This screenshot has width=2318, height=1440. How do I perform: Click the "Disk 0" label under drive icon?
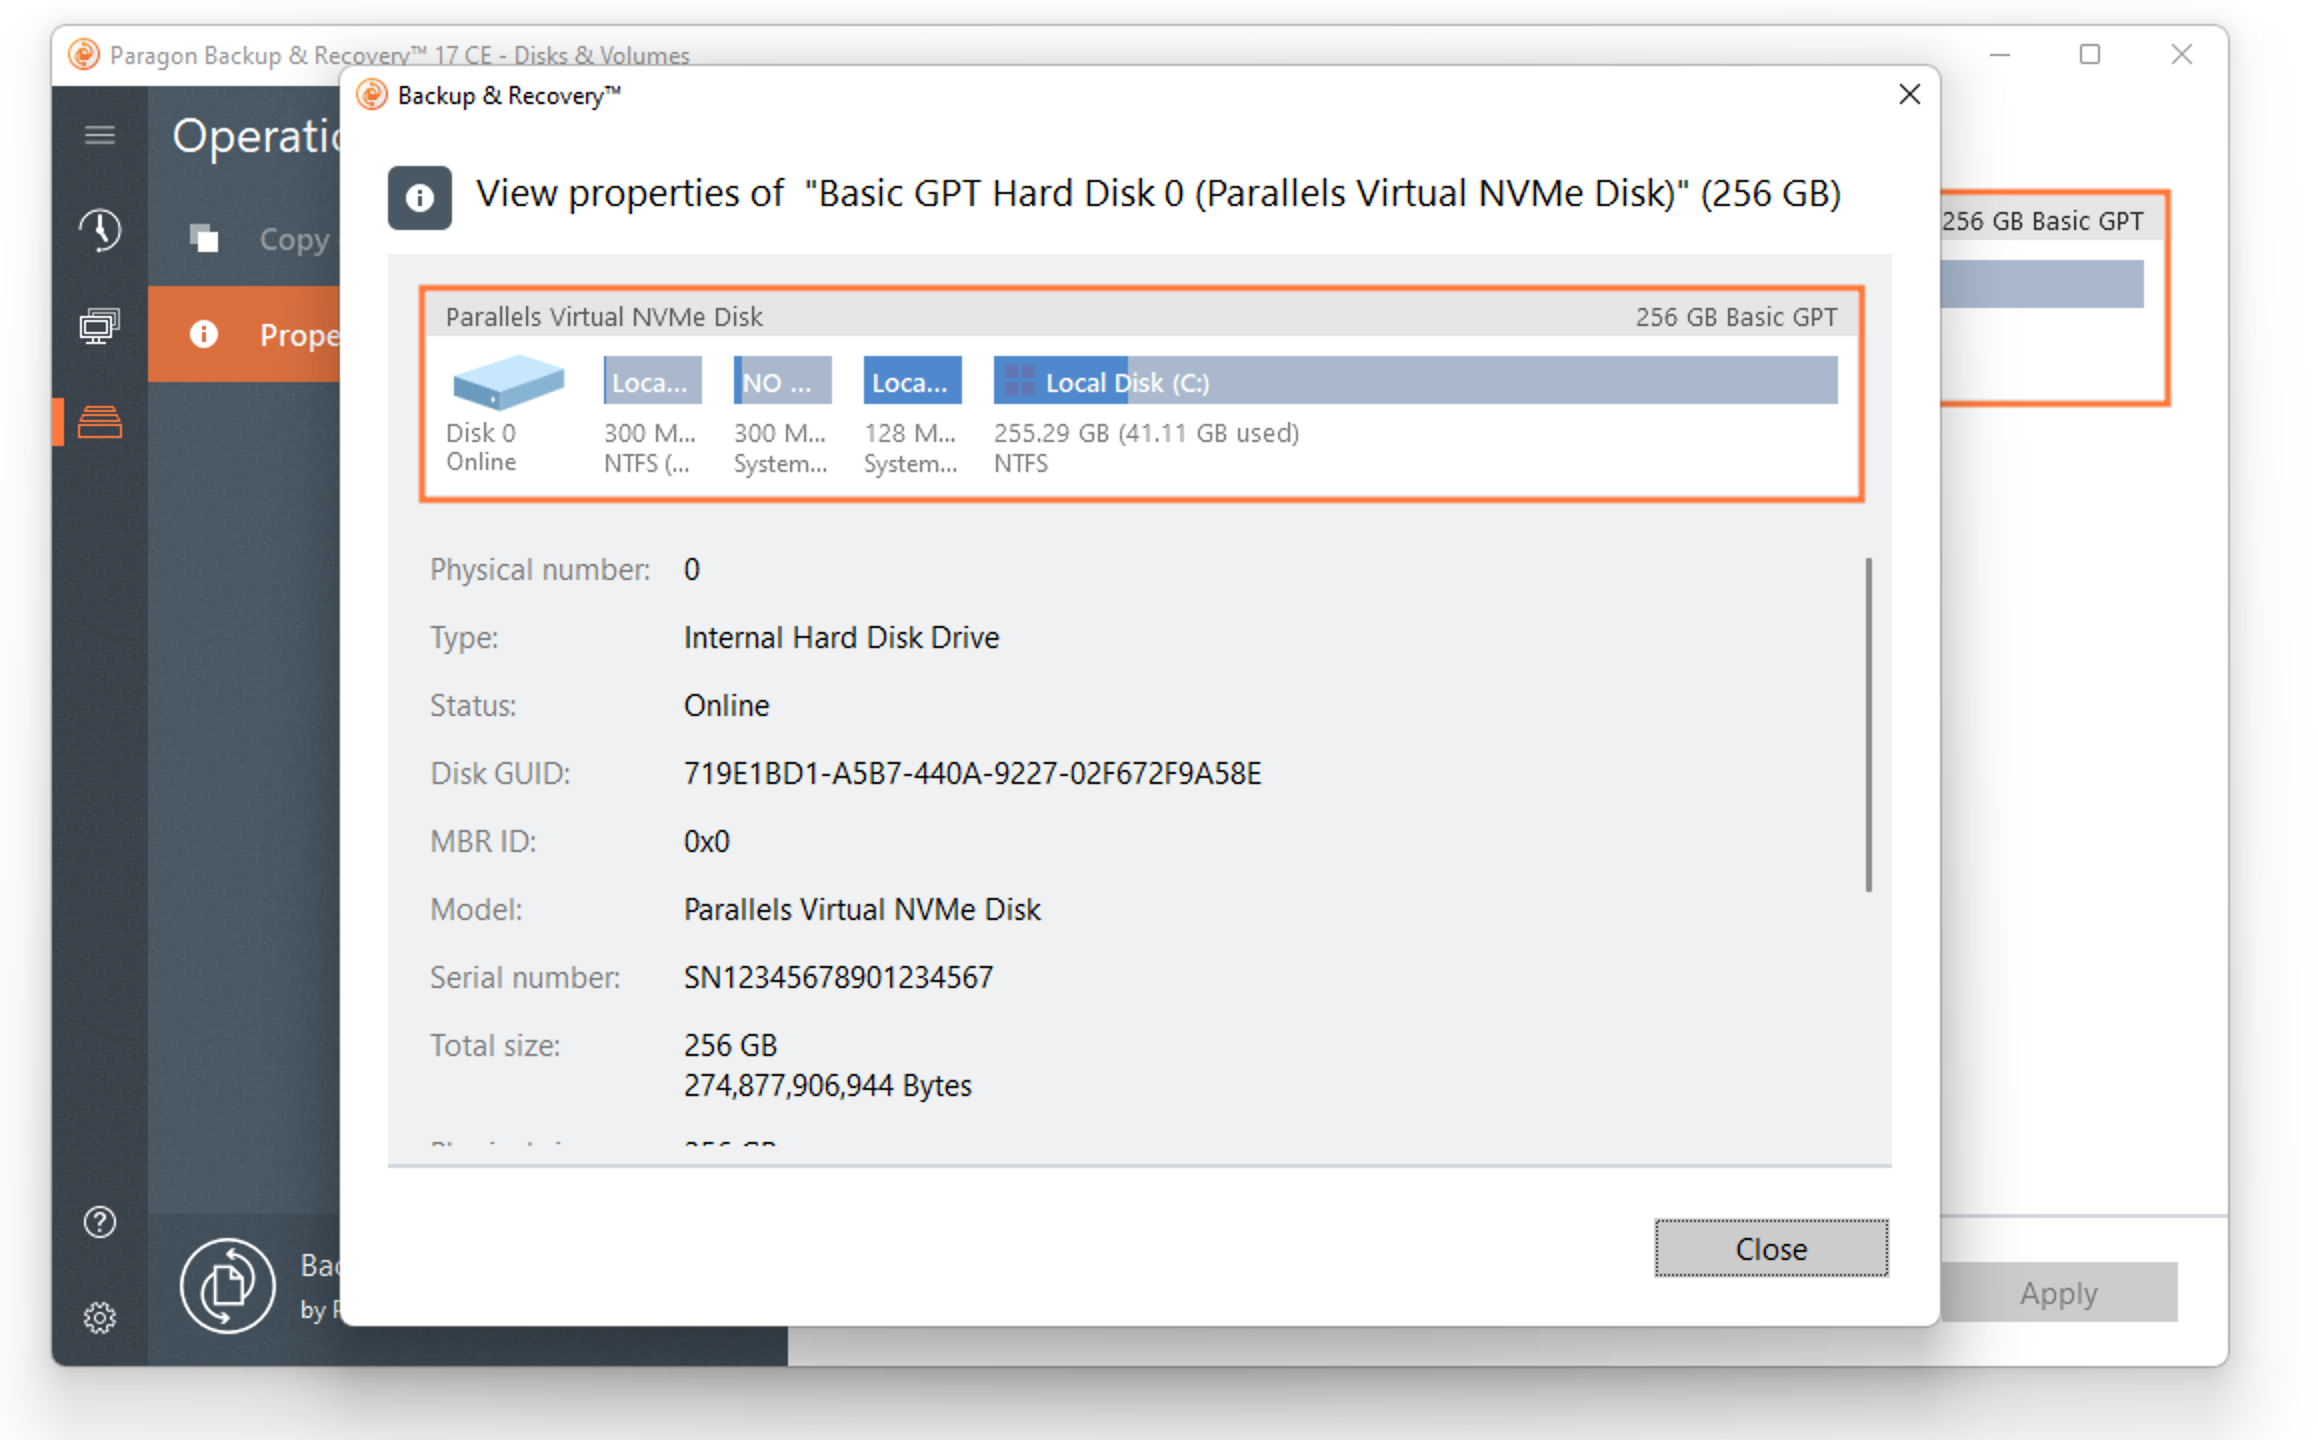(x=480, y=433)
